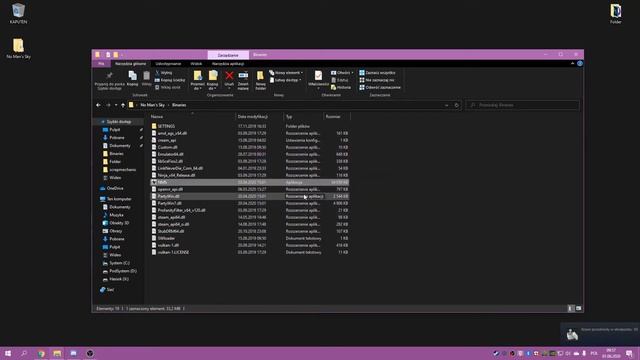Open the Otwórz dropdown in ribbon

tap(342, 73)
